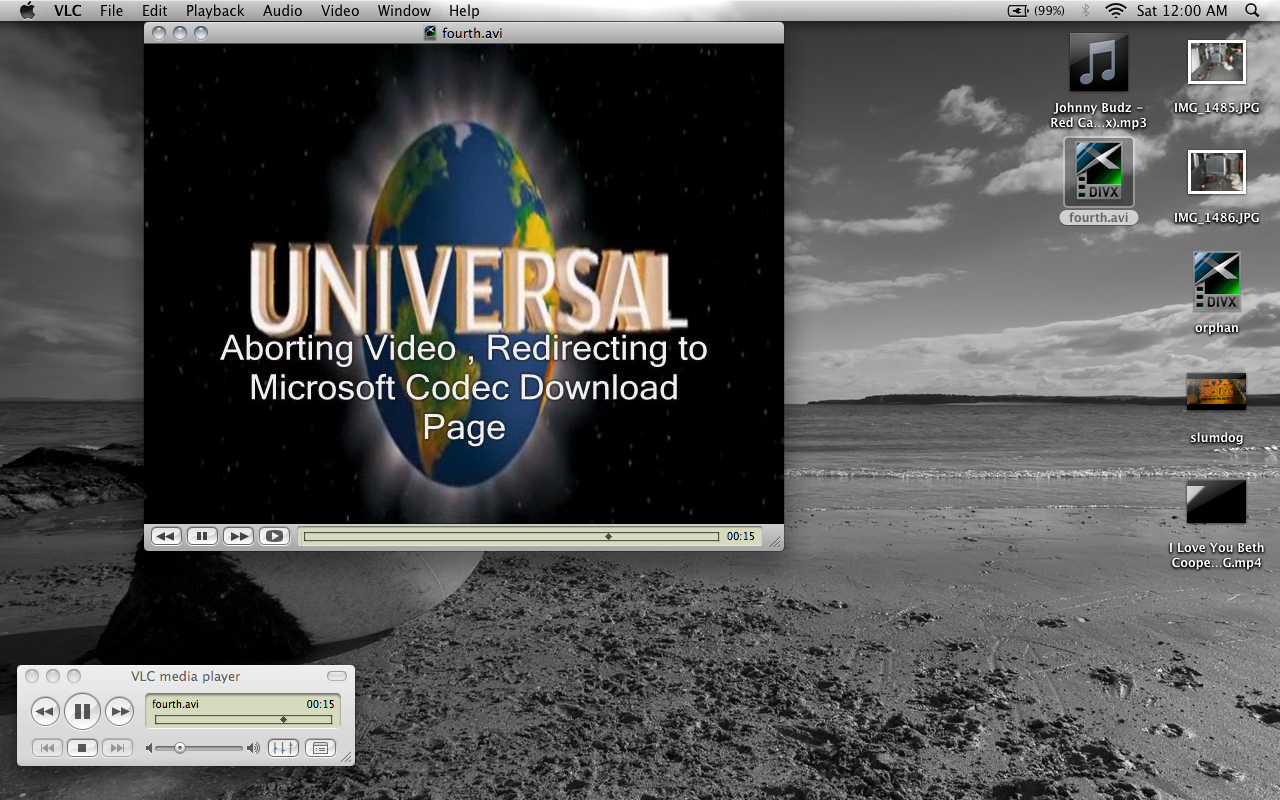Click the fourth.avi label in controller display

point(175,704)
